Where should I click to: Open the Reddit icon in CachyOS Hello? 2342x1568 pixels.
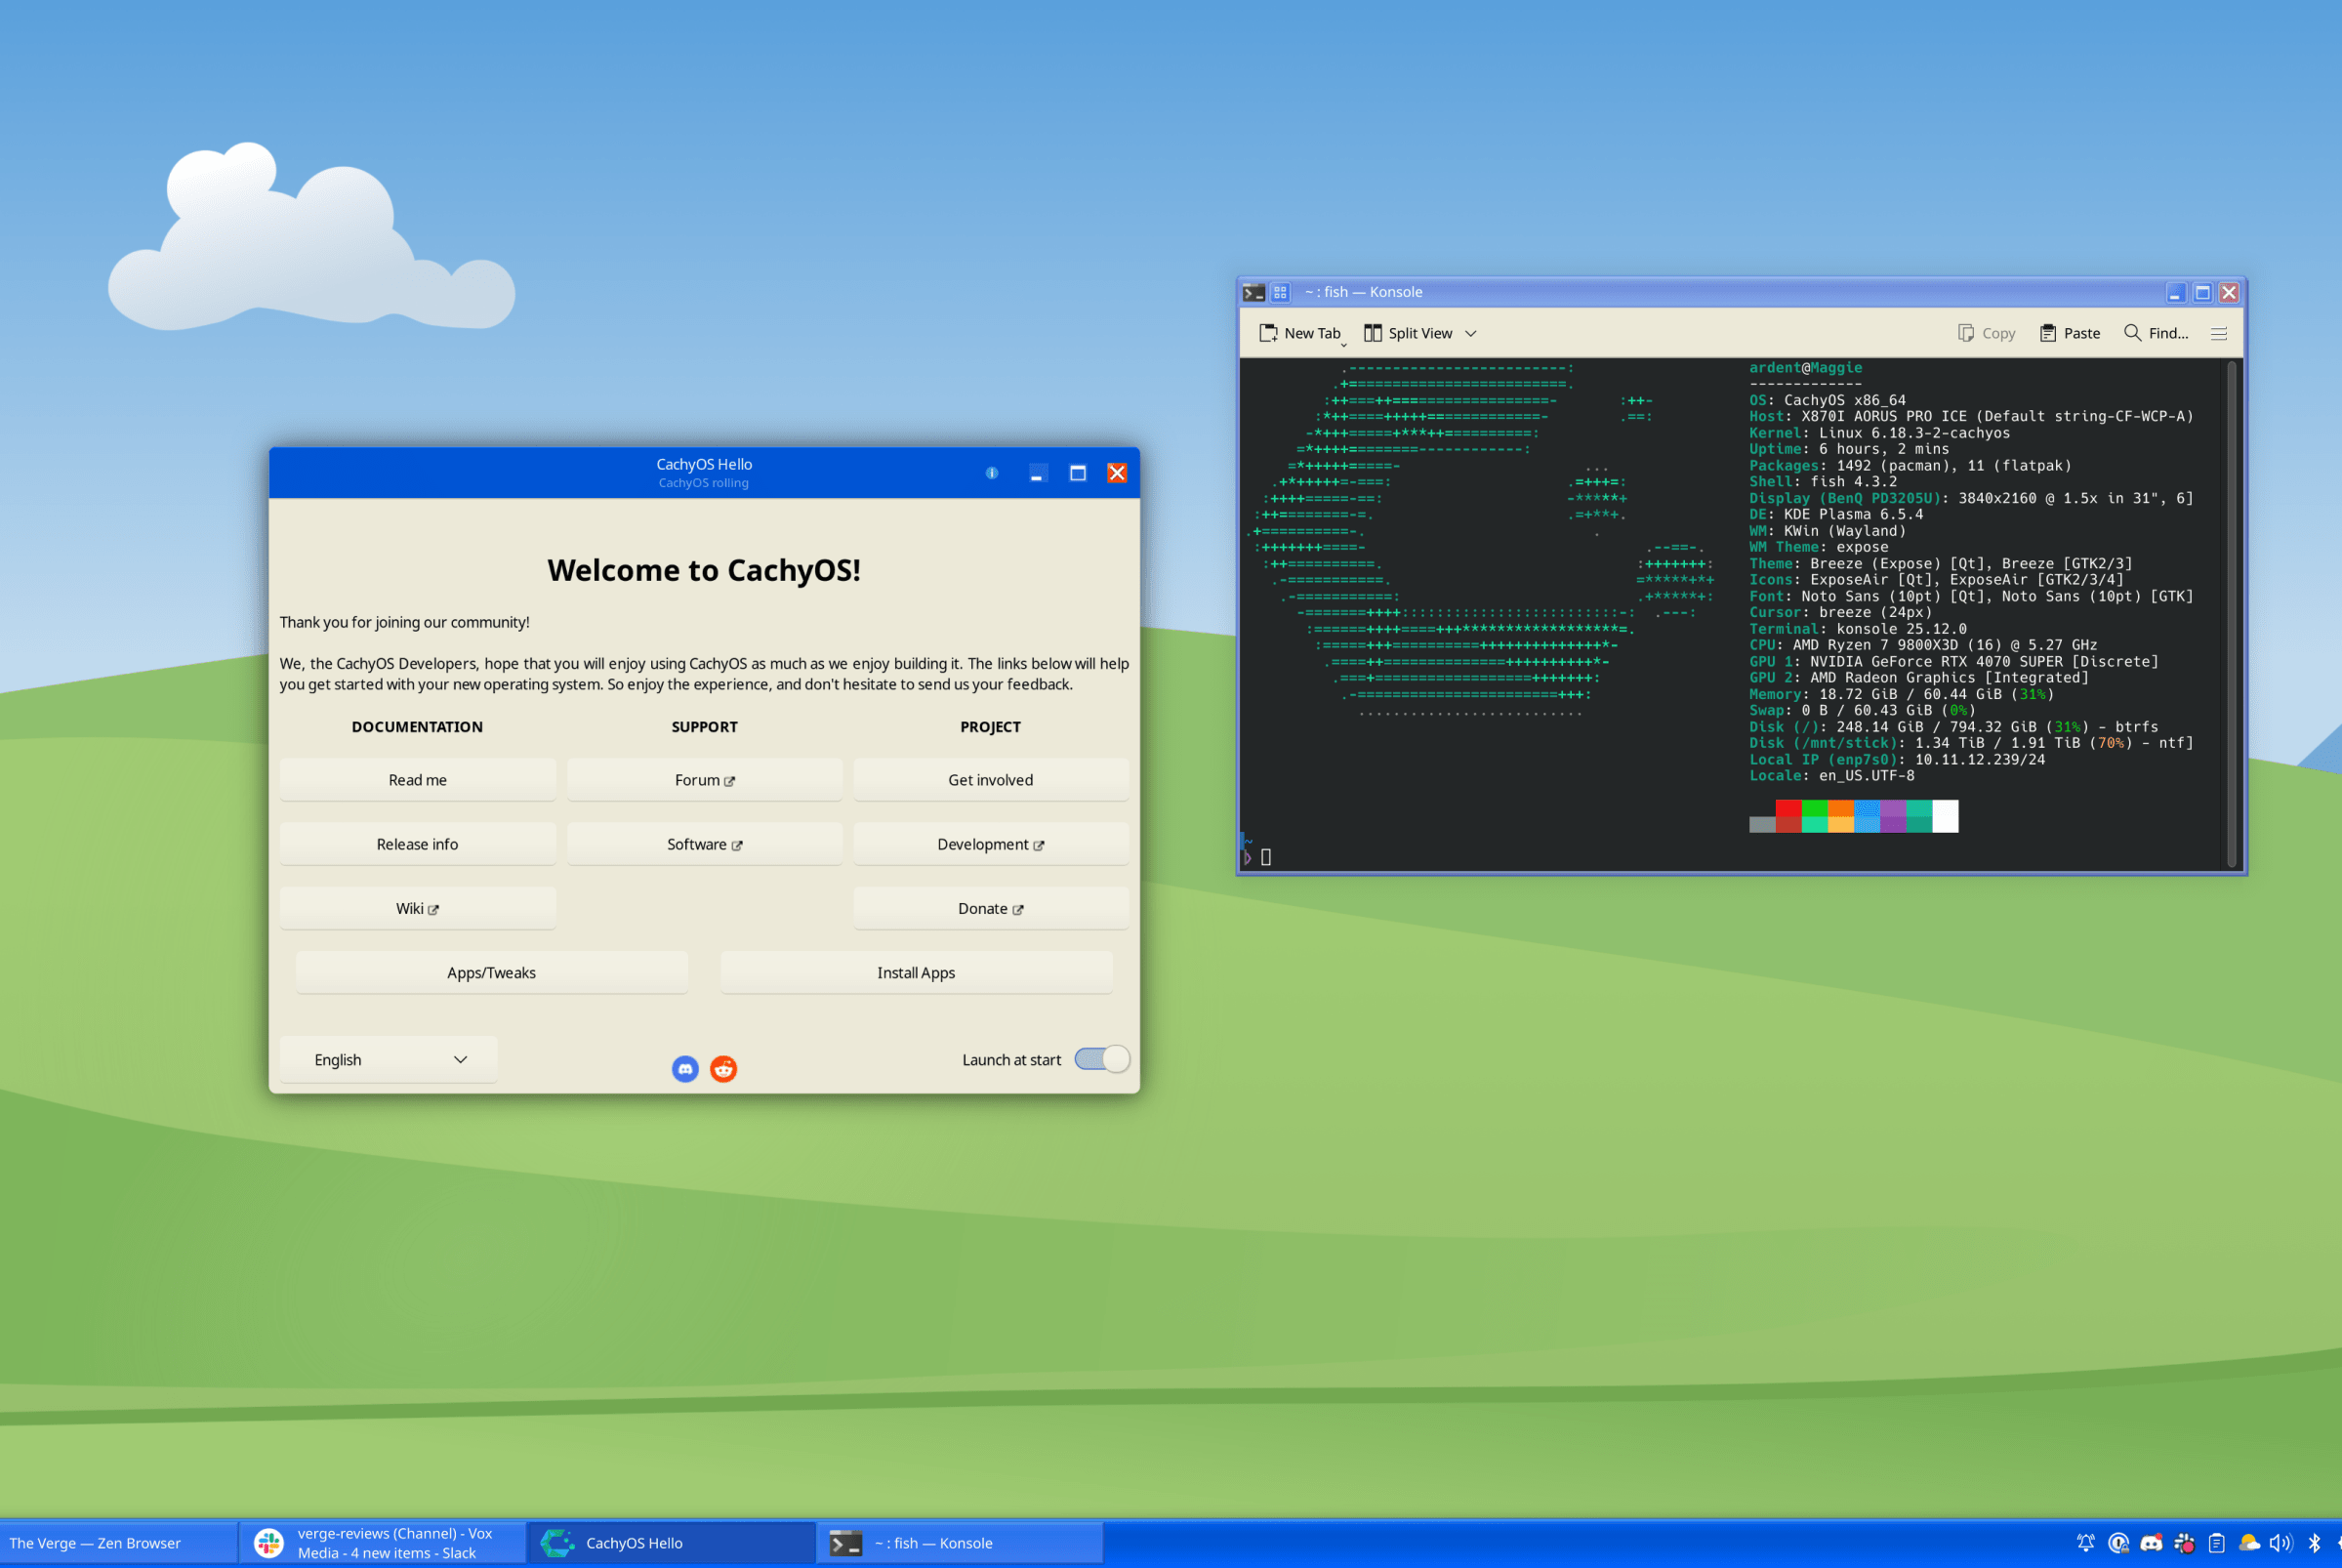(724, 1069)
